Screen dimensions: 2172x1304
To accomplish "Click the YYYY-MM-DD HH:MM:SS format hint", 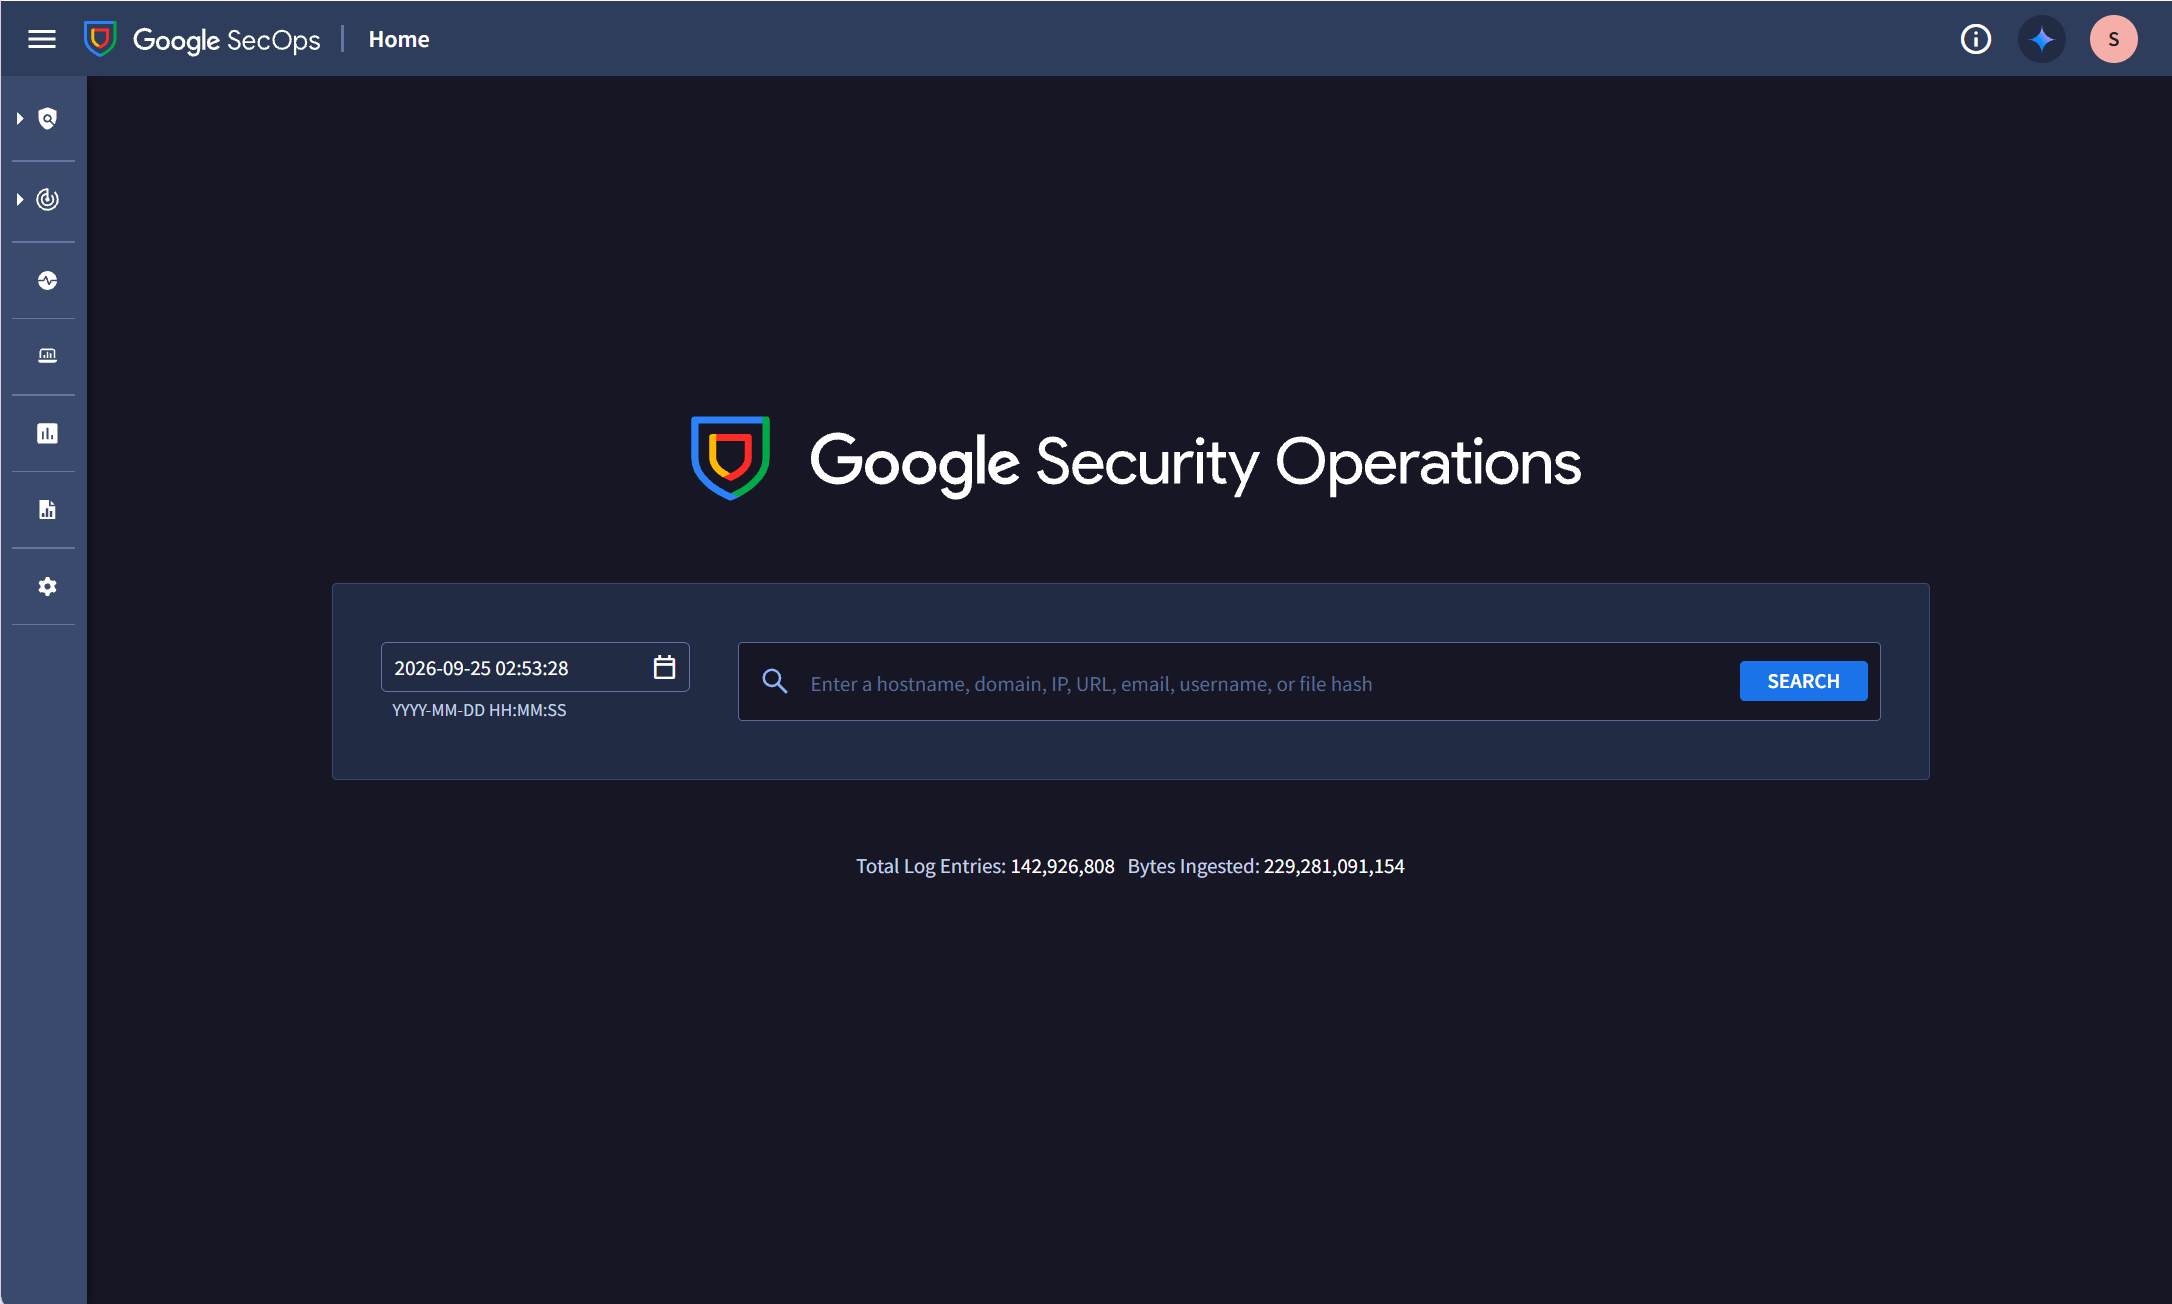I will pos(479,710).
